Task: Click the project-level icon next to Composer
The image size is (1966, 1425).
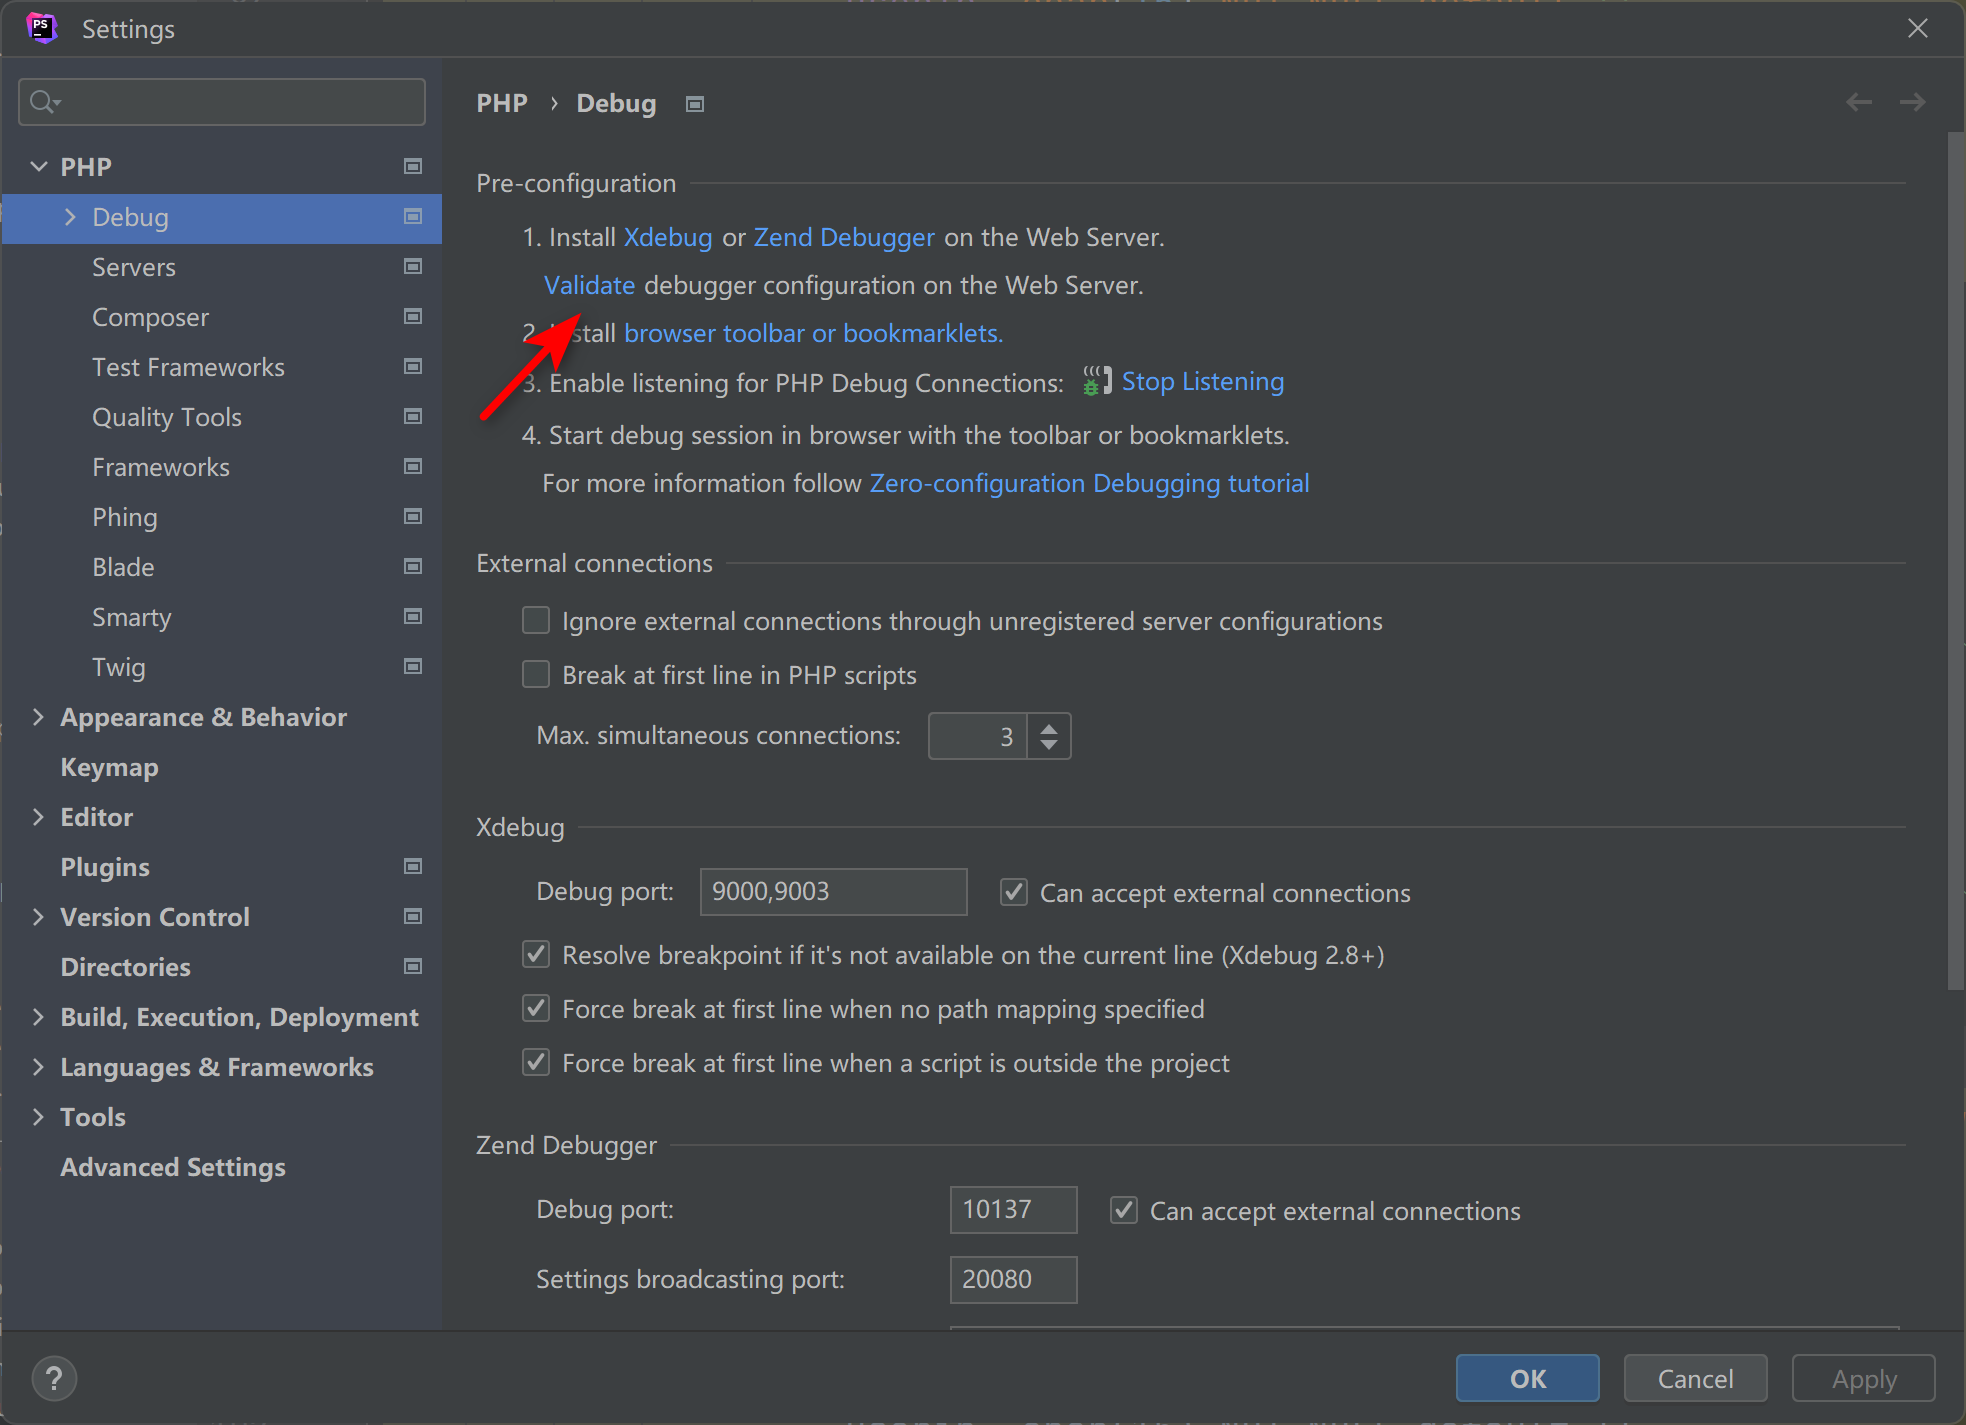Action: pyautogui.click(x=412, y=317)
